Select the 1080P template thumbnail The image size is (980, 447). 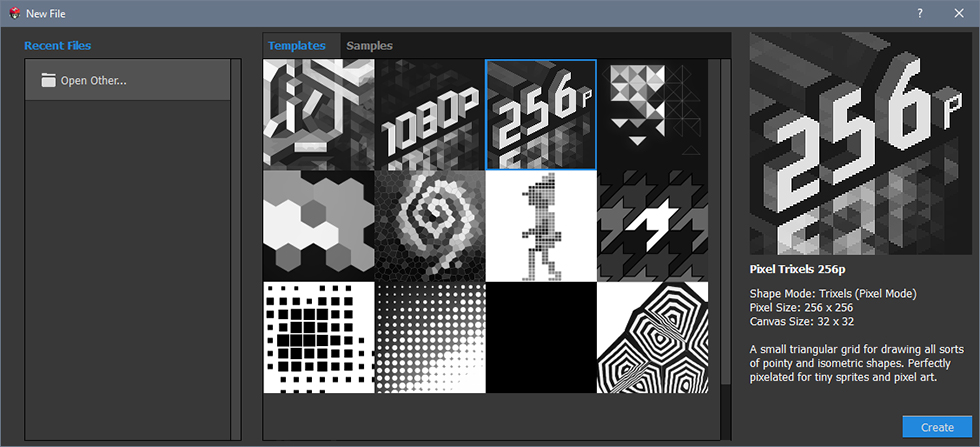click(430, 114)
